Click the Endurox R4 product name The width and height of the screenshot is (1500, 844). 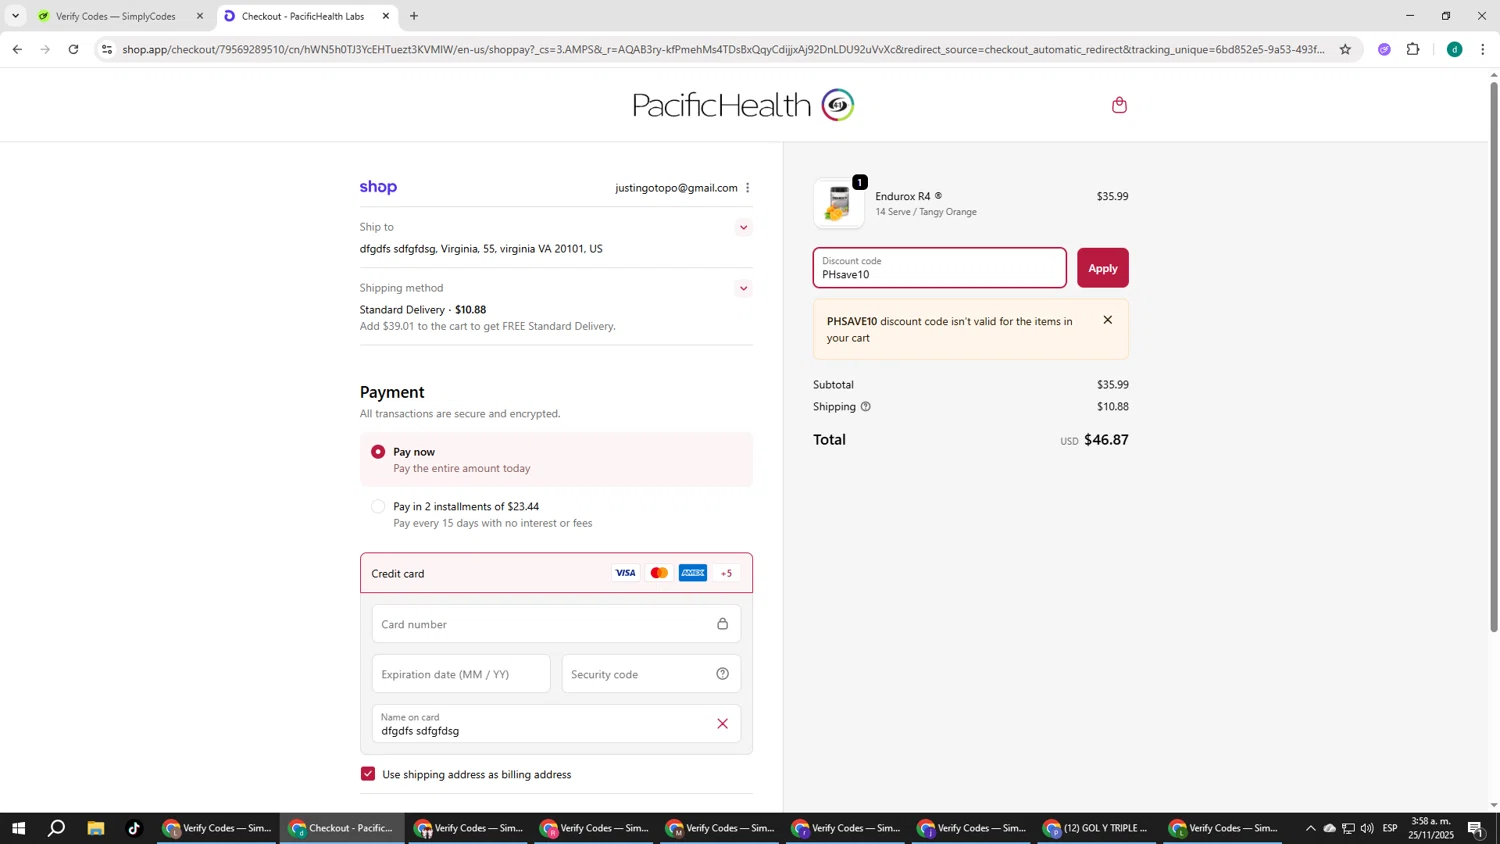click(x=903, y=197)
